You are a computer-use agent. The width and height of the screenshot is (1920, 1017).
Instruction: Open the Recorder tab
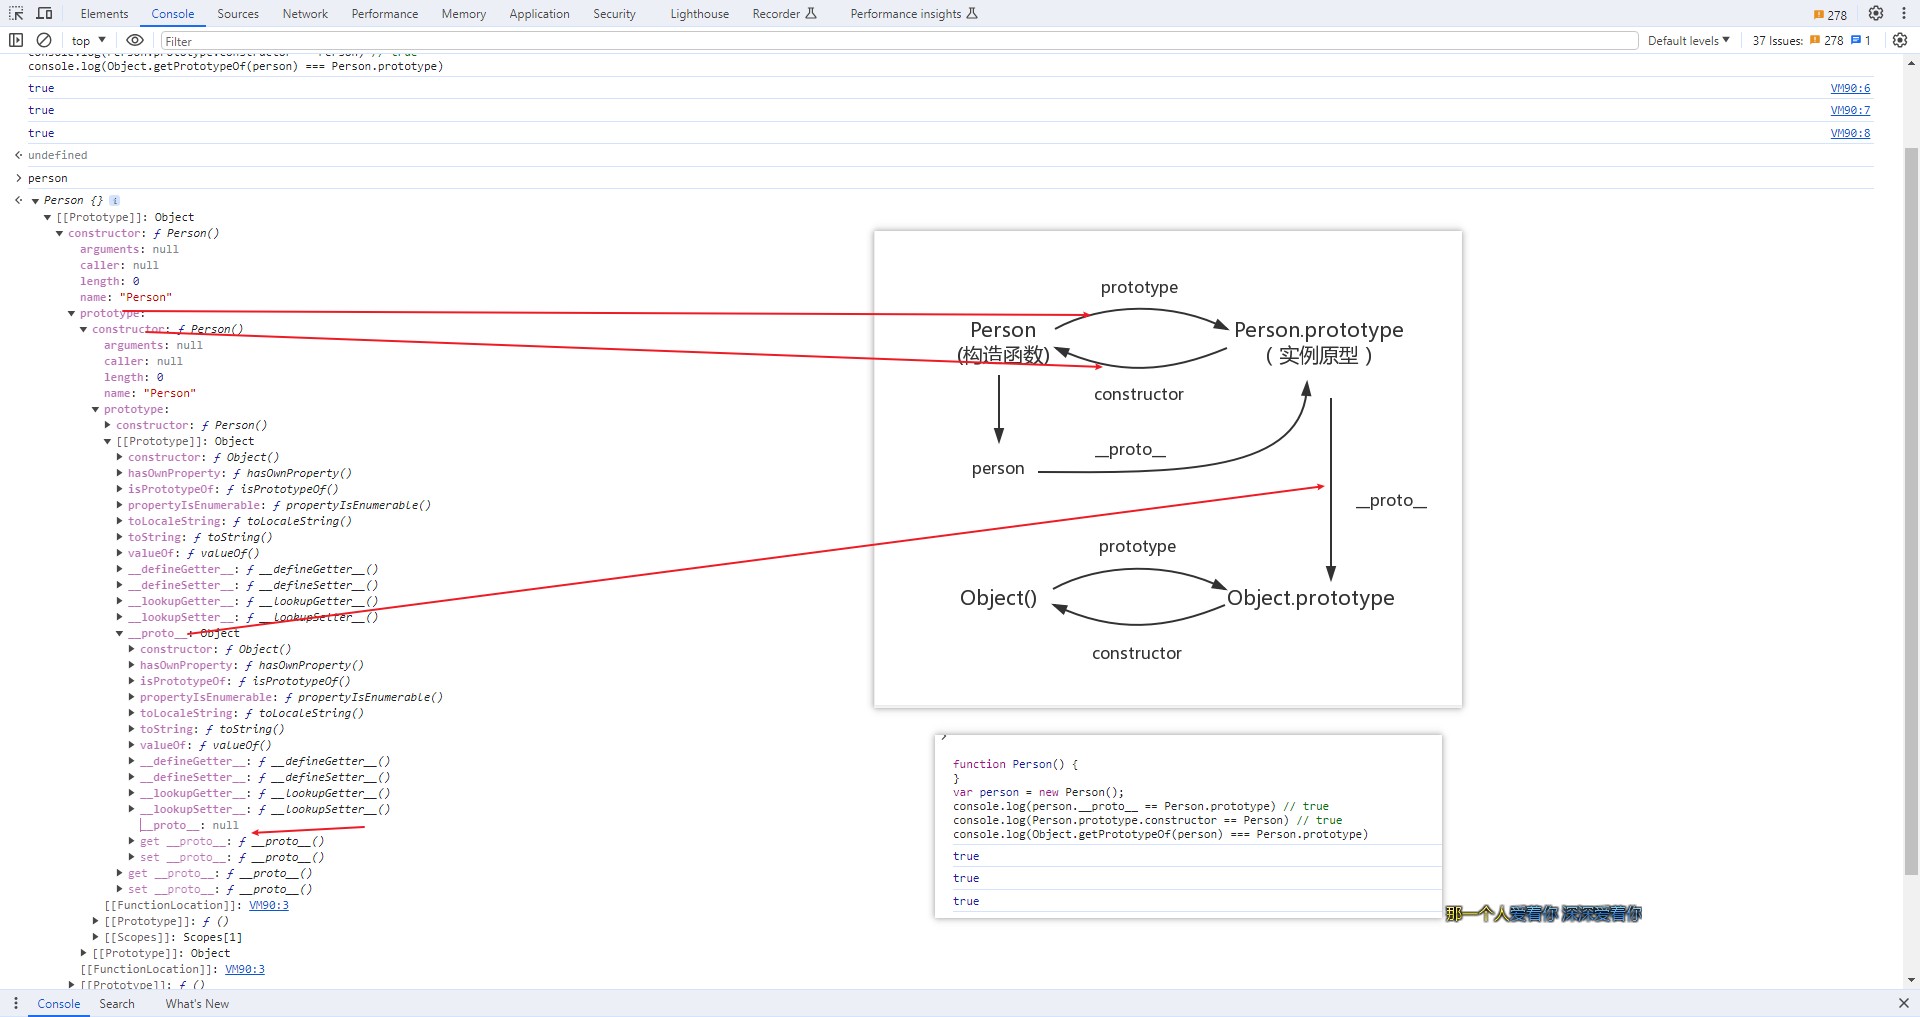click(784, 14)
